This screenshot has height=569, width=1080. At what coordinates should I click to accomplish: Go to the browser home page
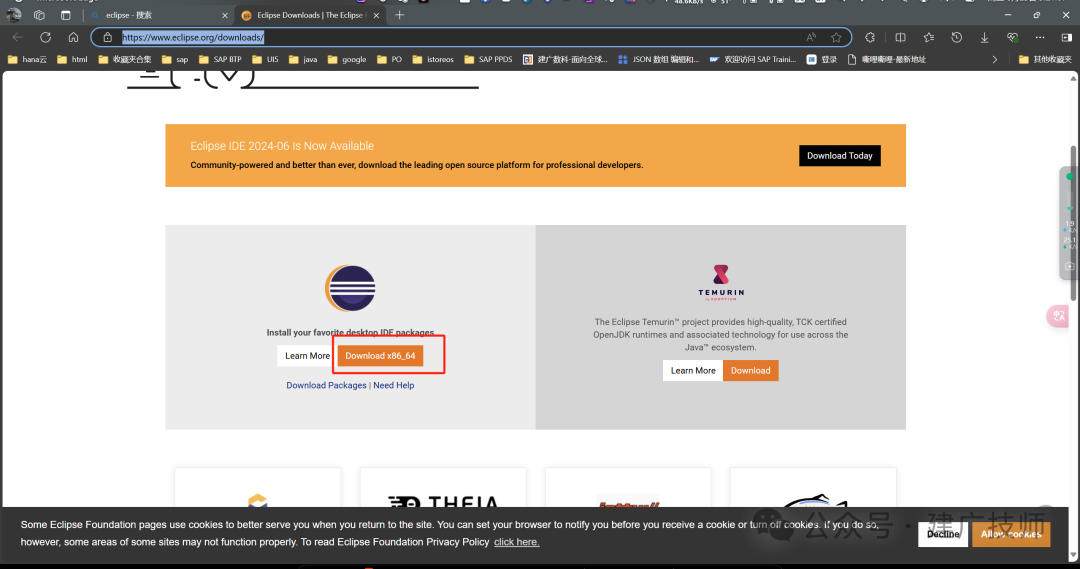coord(73,37)
